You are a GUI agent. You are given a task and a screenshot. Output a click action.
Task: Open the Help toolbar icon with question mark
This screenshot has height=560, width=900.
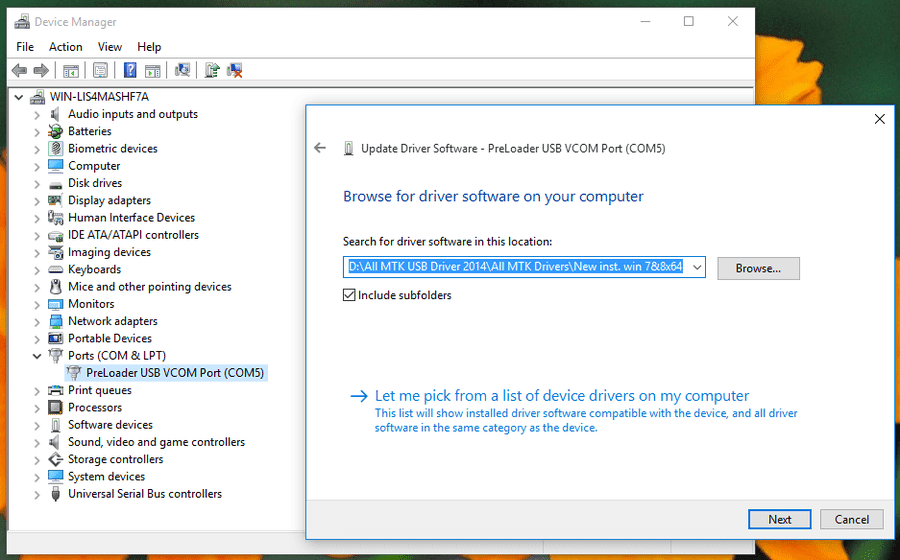(x=130, y=71)
